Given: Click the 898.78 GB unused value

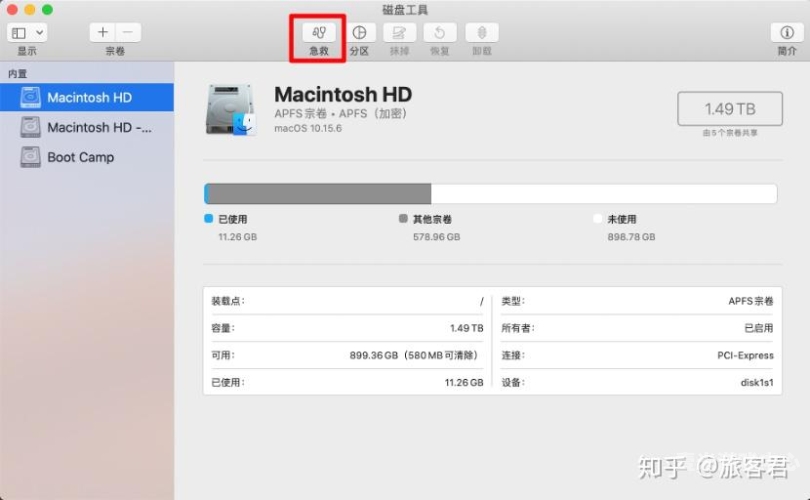Looking at the screenshot, I should 631,237.
